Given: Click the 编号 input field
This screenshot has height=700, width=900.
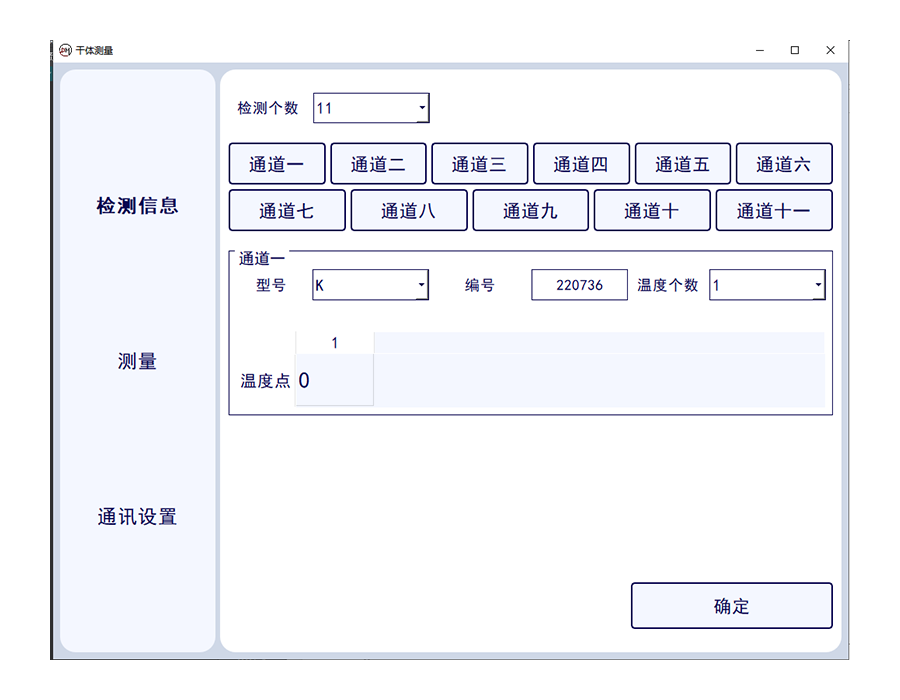Looking at the screenshot, I should click(x=579, y=285).
